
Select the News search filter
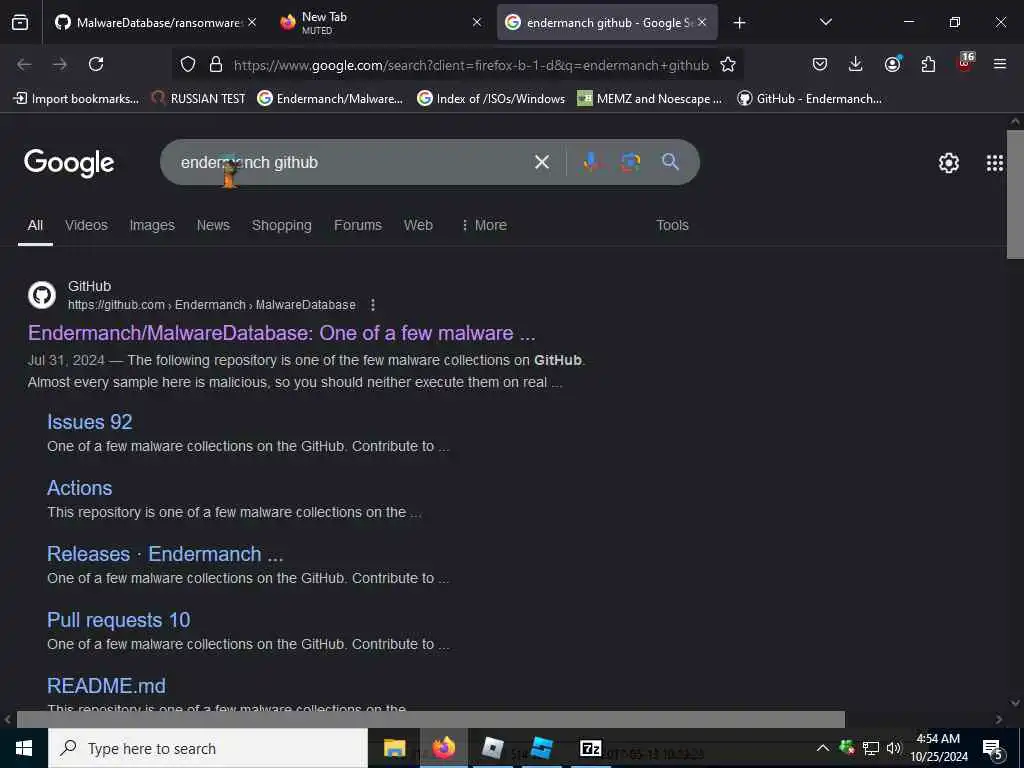click(213, 225)
